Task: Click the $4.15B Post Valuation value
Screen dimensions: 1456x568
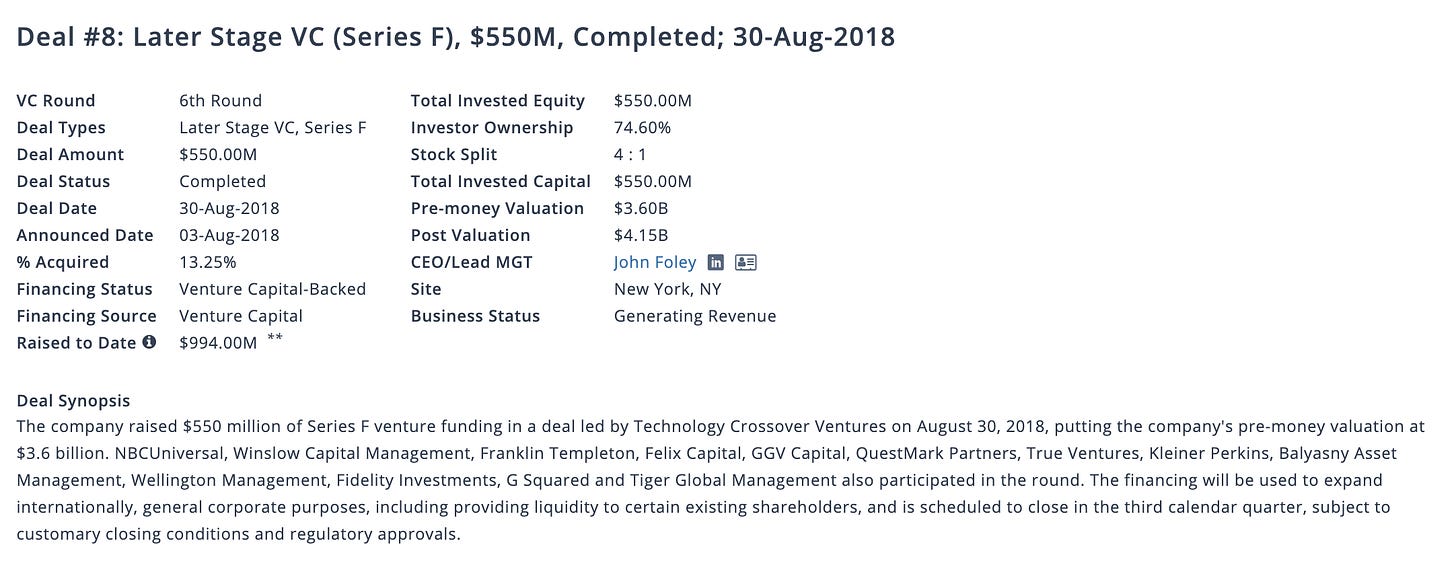Action: (641, 235)
